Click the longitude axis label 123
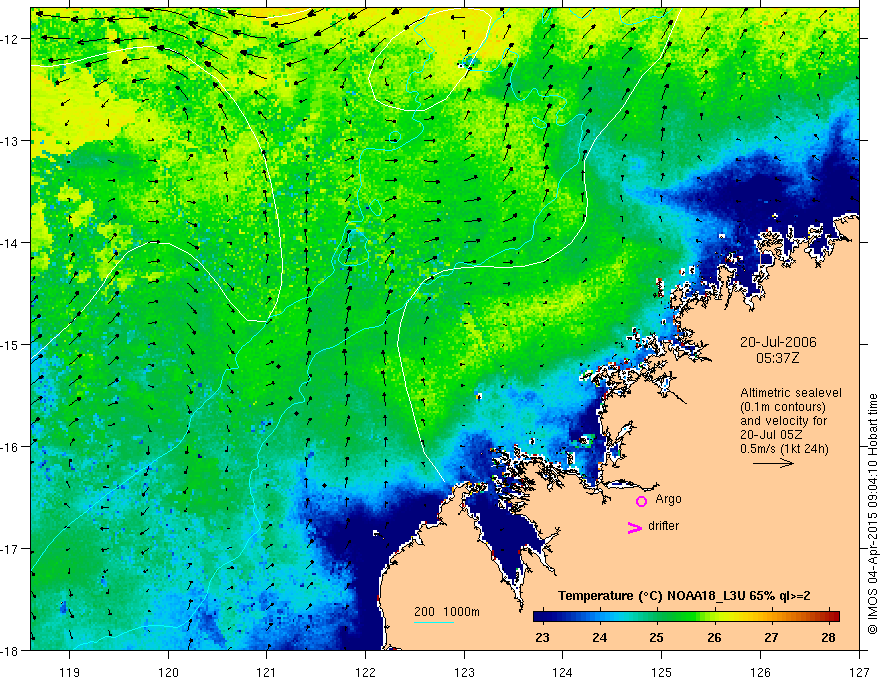Image resolution: width=880 pixels, height=680 pixels. point(464,672)
